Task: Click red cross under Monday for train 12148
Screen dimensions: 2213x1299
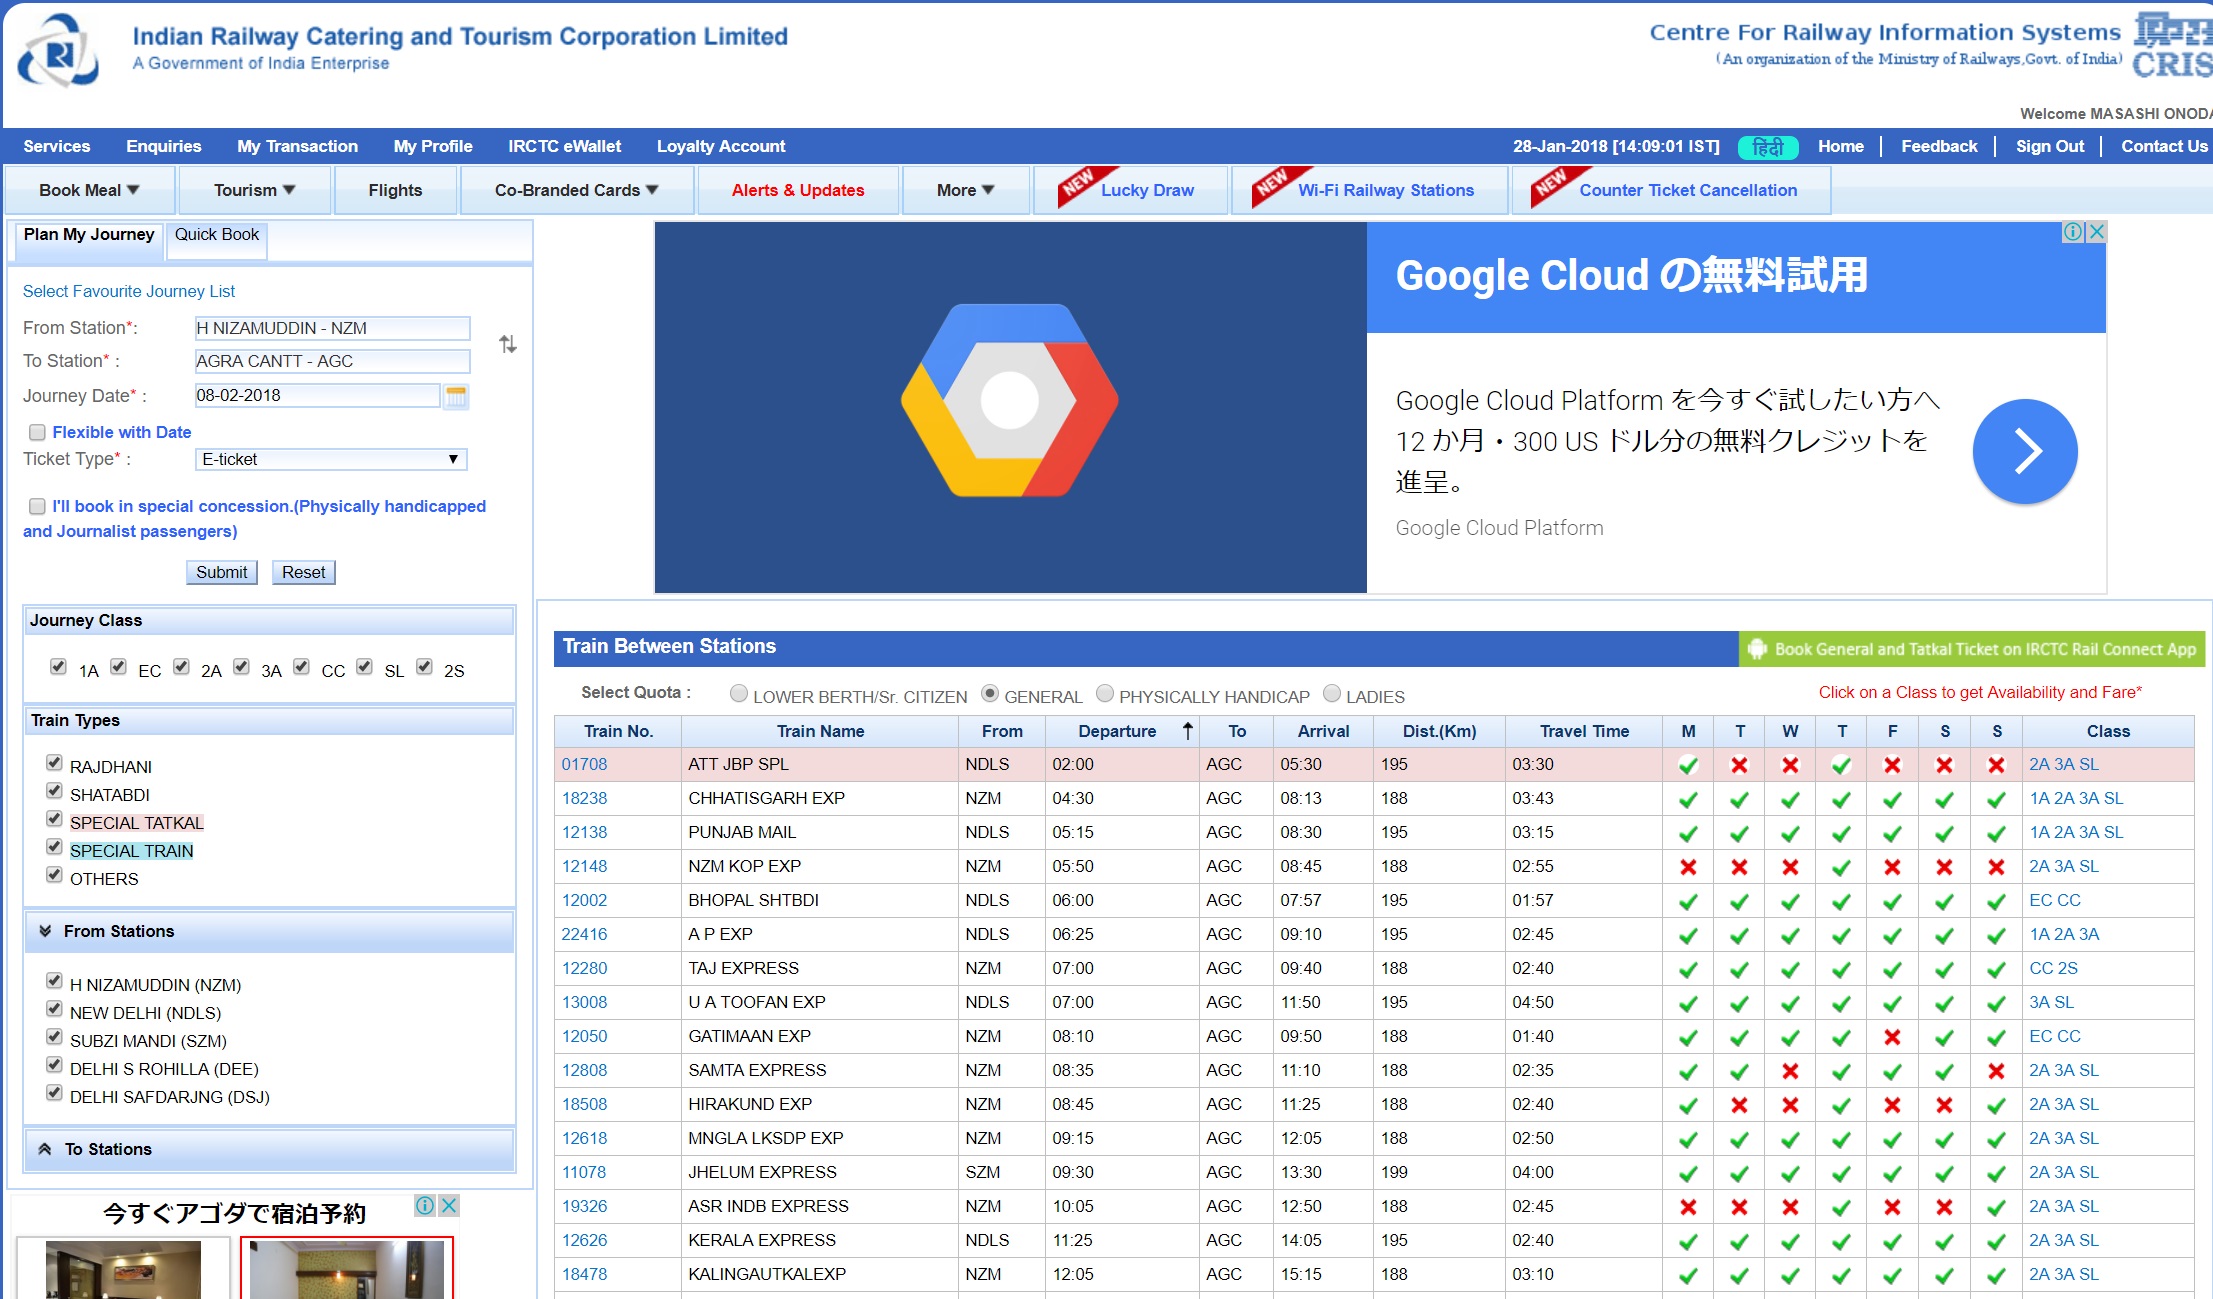Action: [1688, 867]
